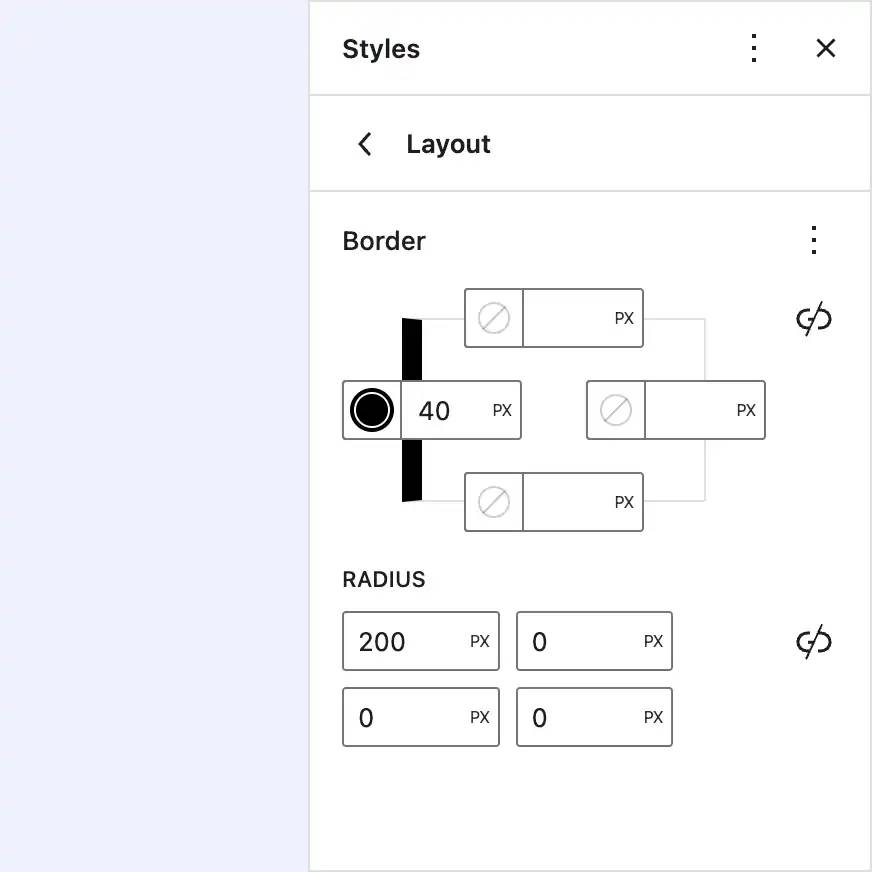Close the Styles panel
Image resolution: width=872 pixels, height=872 pixels.
click(x=825, y=48)
